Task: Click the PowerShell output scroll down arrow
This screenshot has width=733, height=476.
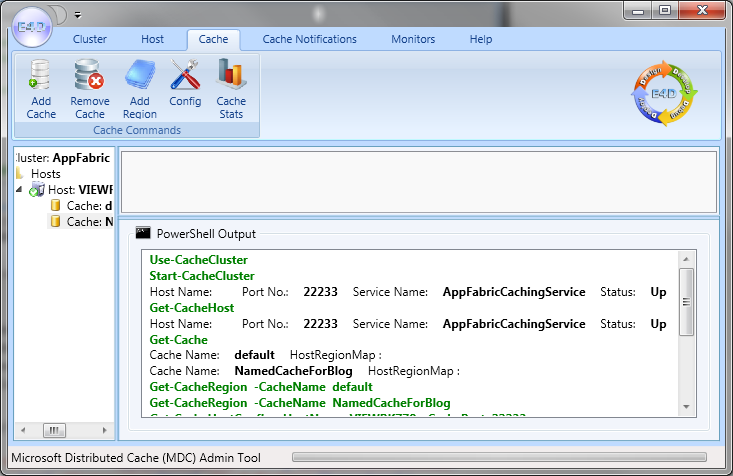Action: pyautogui.click(x=685, y=406)
